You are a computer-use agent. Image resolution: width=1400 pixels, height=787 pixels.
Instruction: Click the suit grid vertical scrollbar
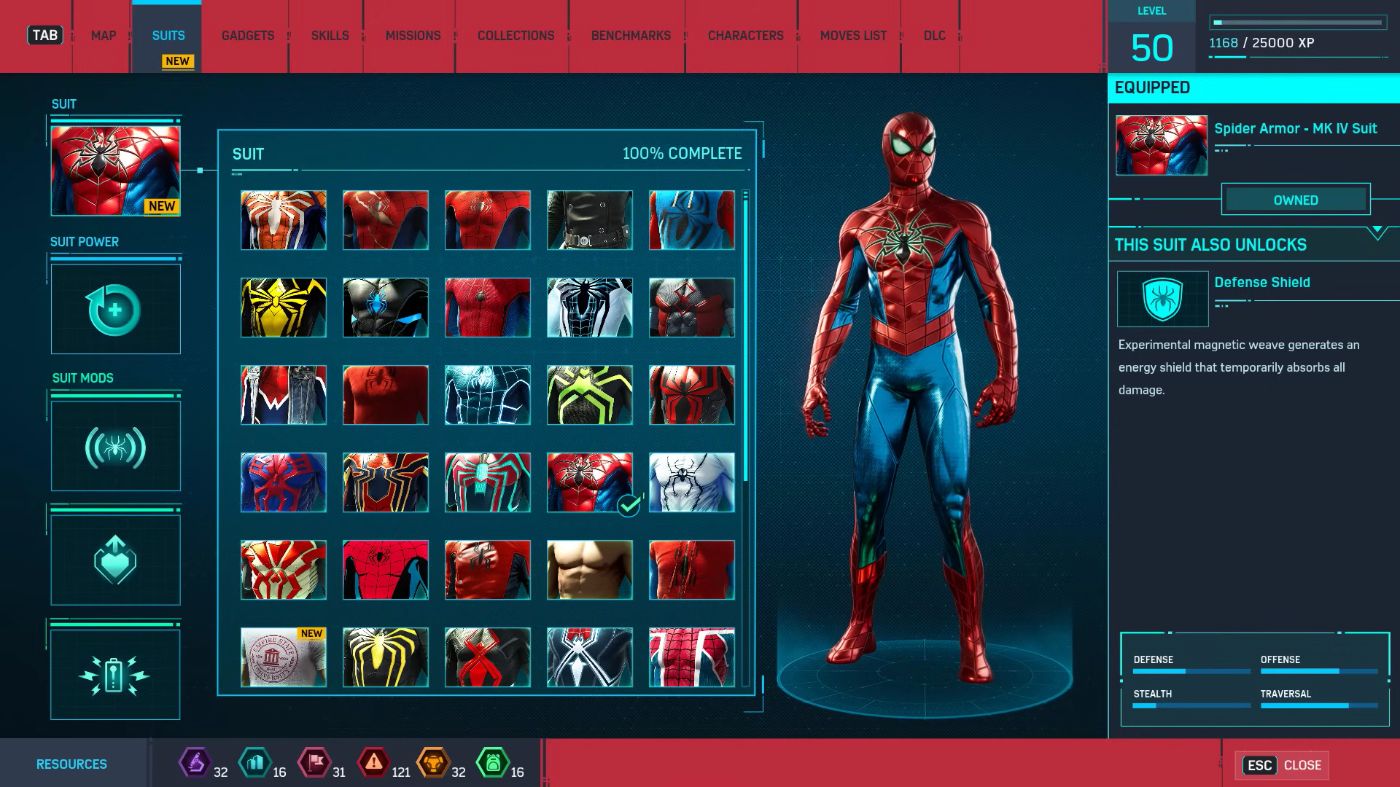745,340
